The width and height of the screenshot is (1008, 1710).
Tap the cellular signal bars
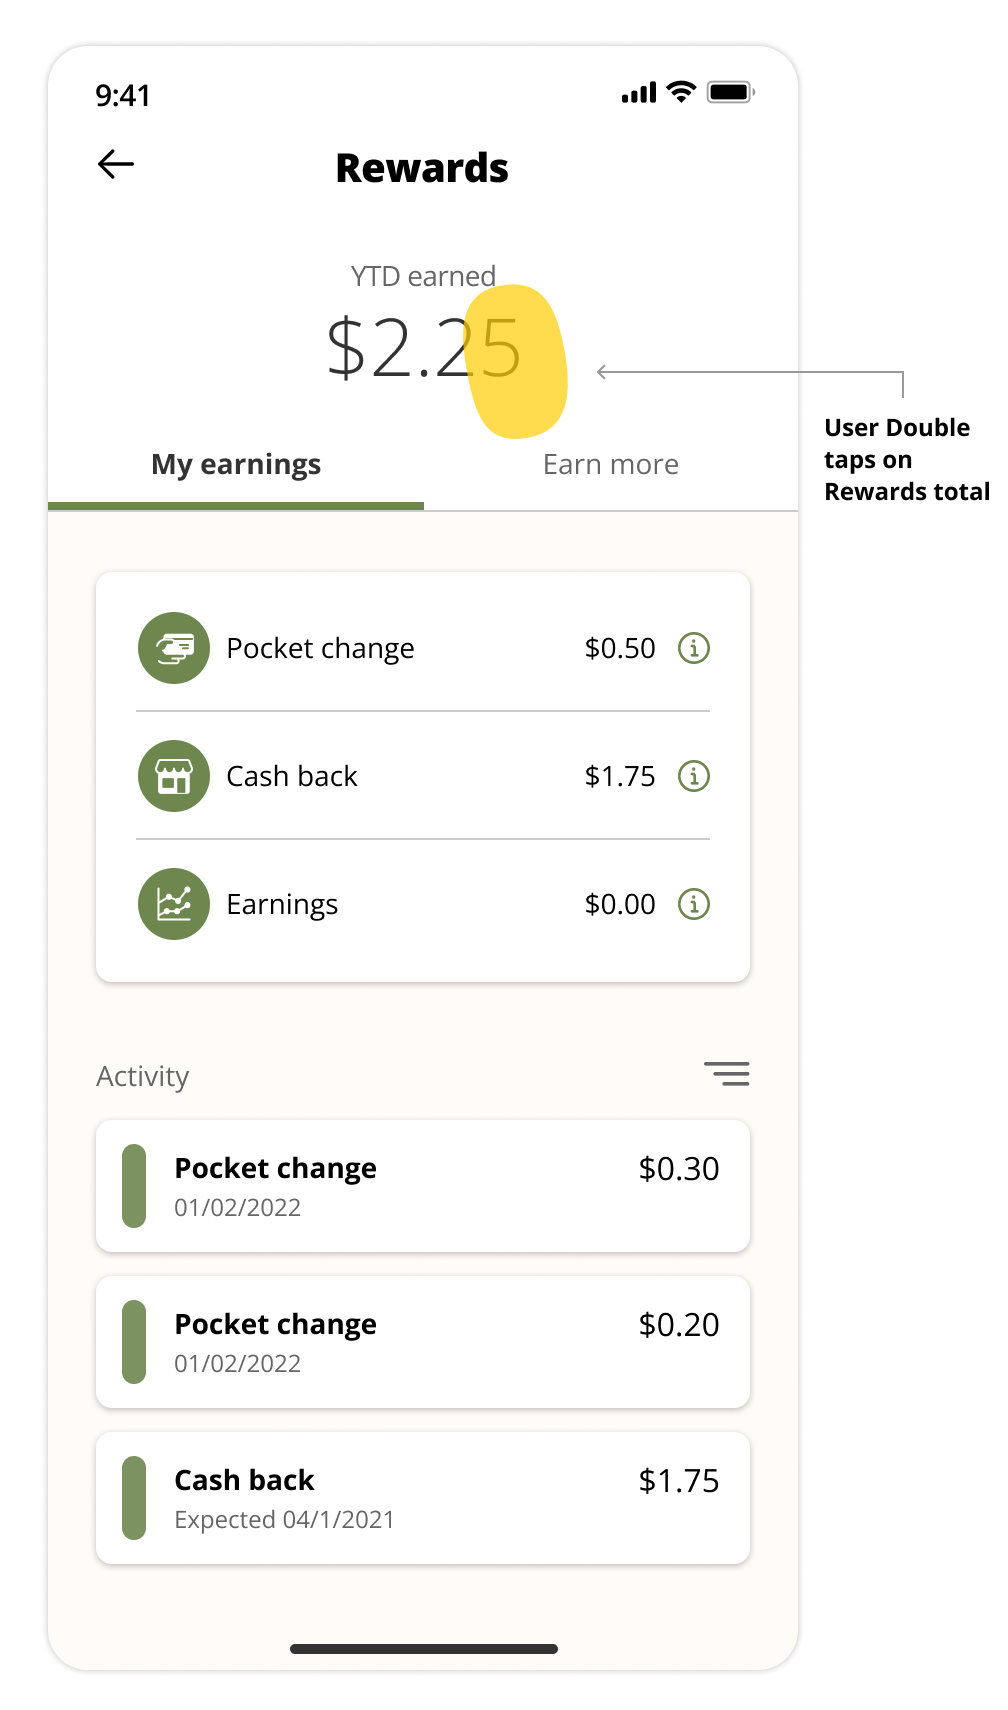[639, 93]
